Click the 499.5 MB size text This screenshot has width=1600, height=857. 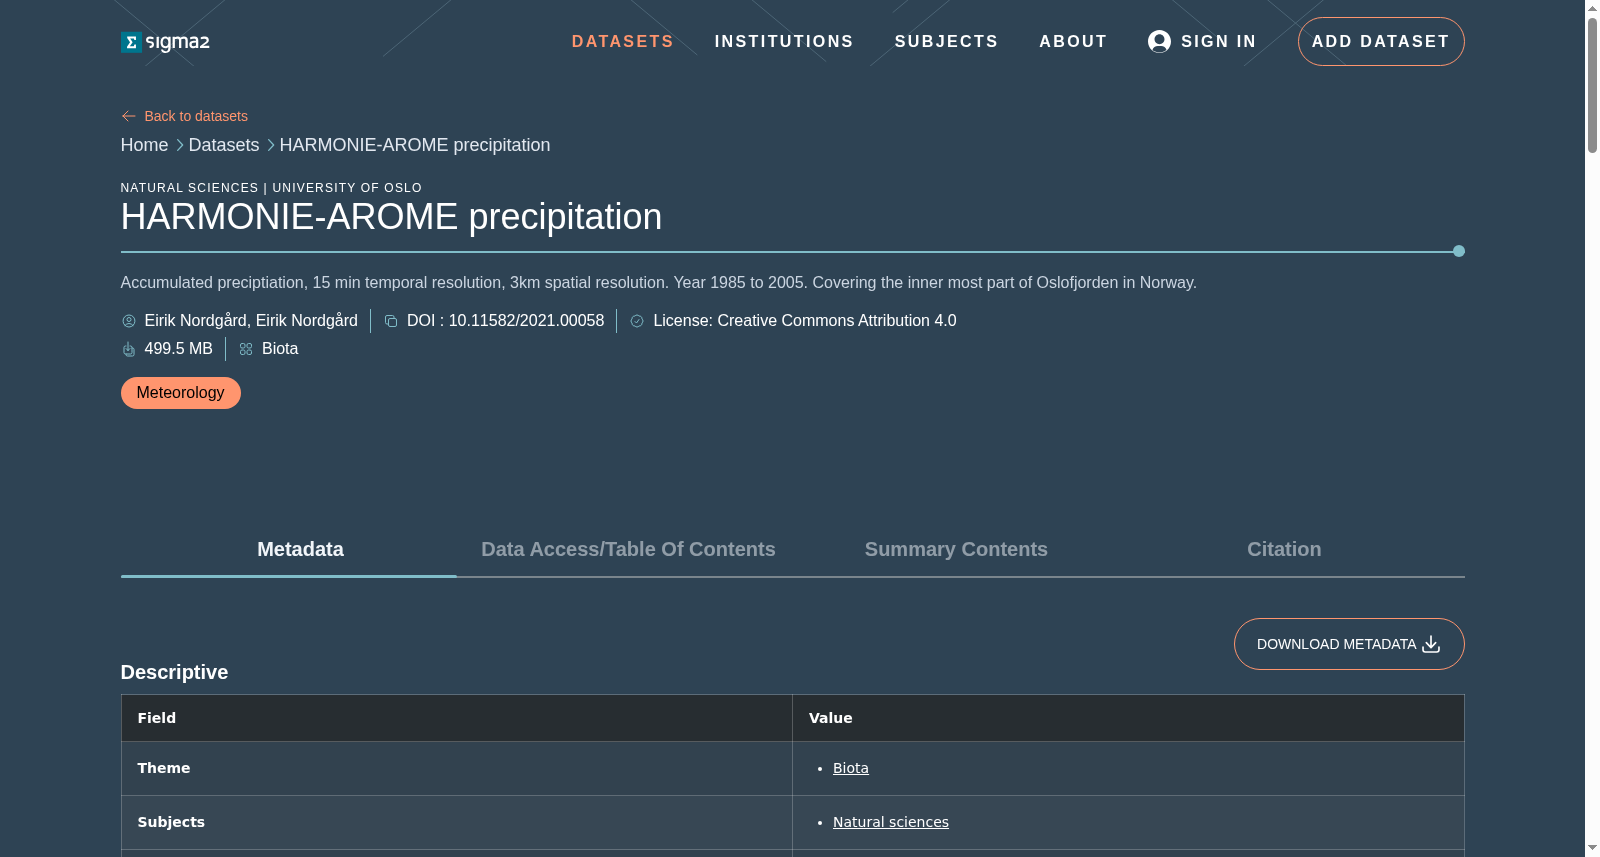[x=179, y=349]
